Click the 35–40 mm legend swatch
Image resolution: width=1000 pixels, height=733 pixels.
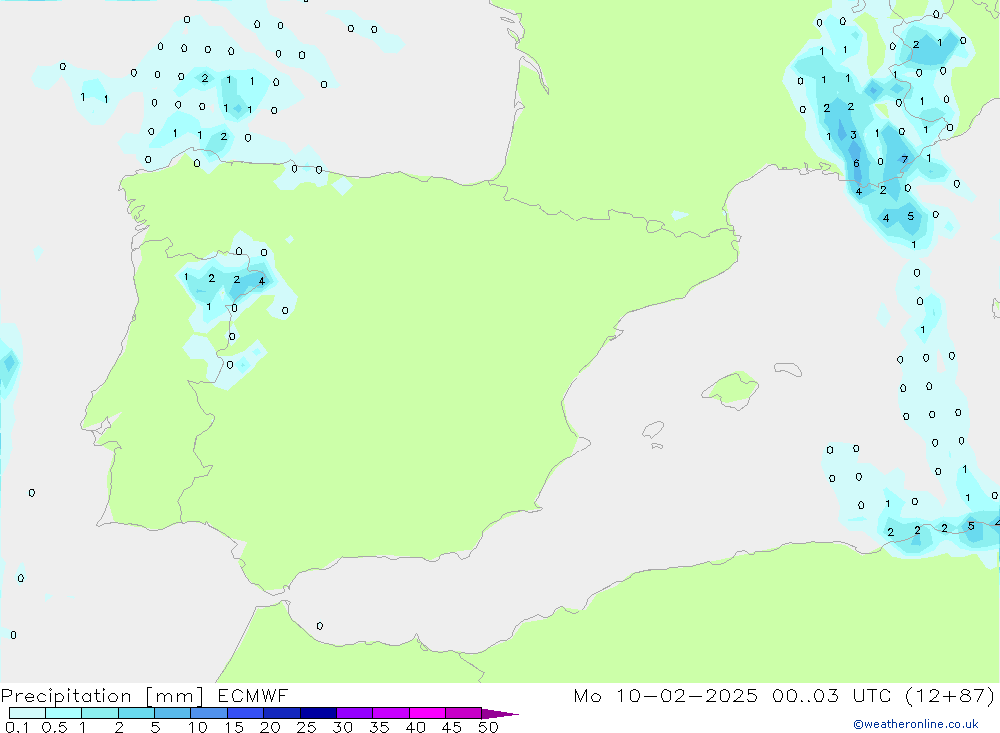390,713
